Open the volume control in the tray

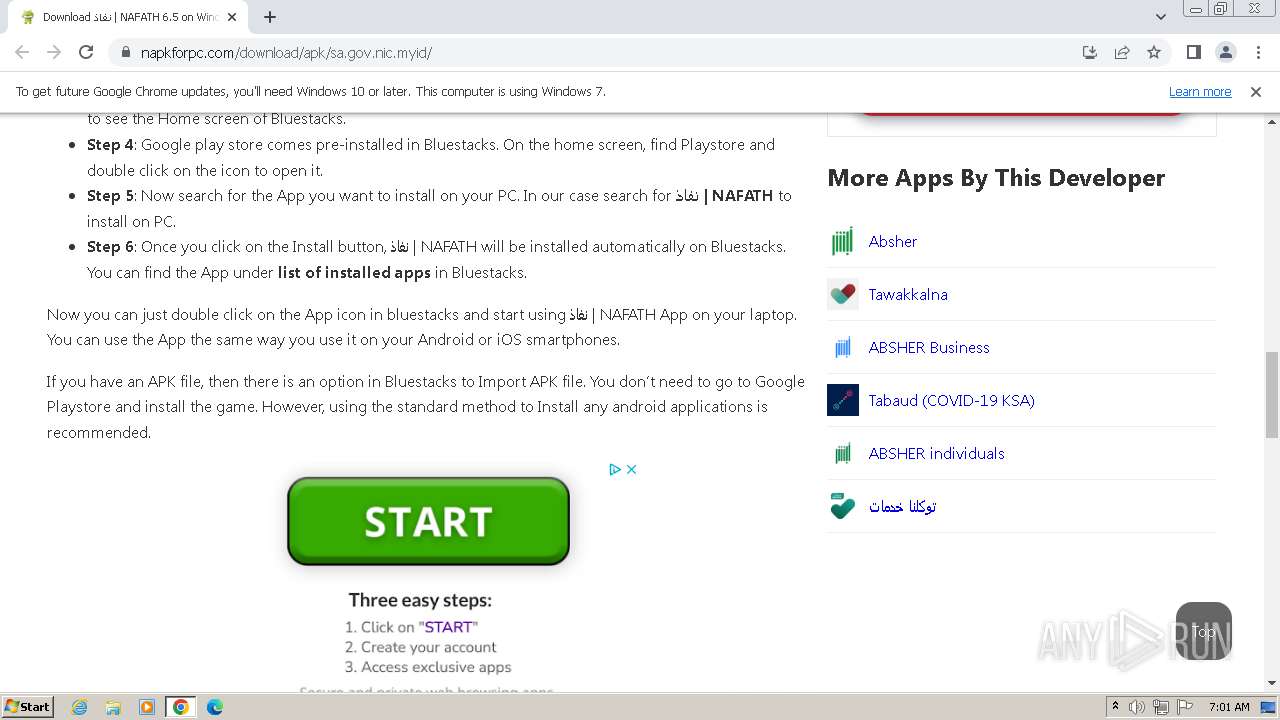1137,707
